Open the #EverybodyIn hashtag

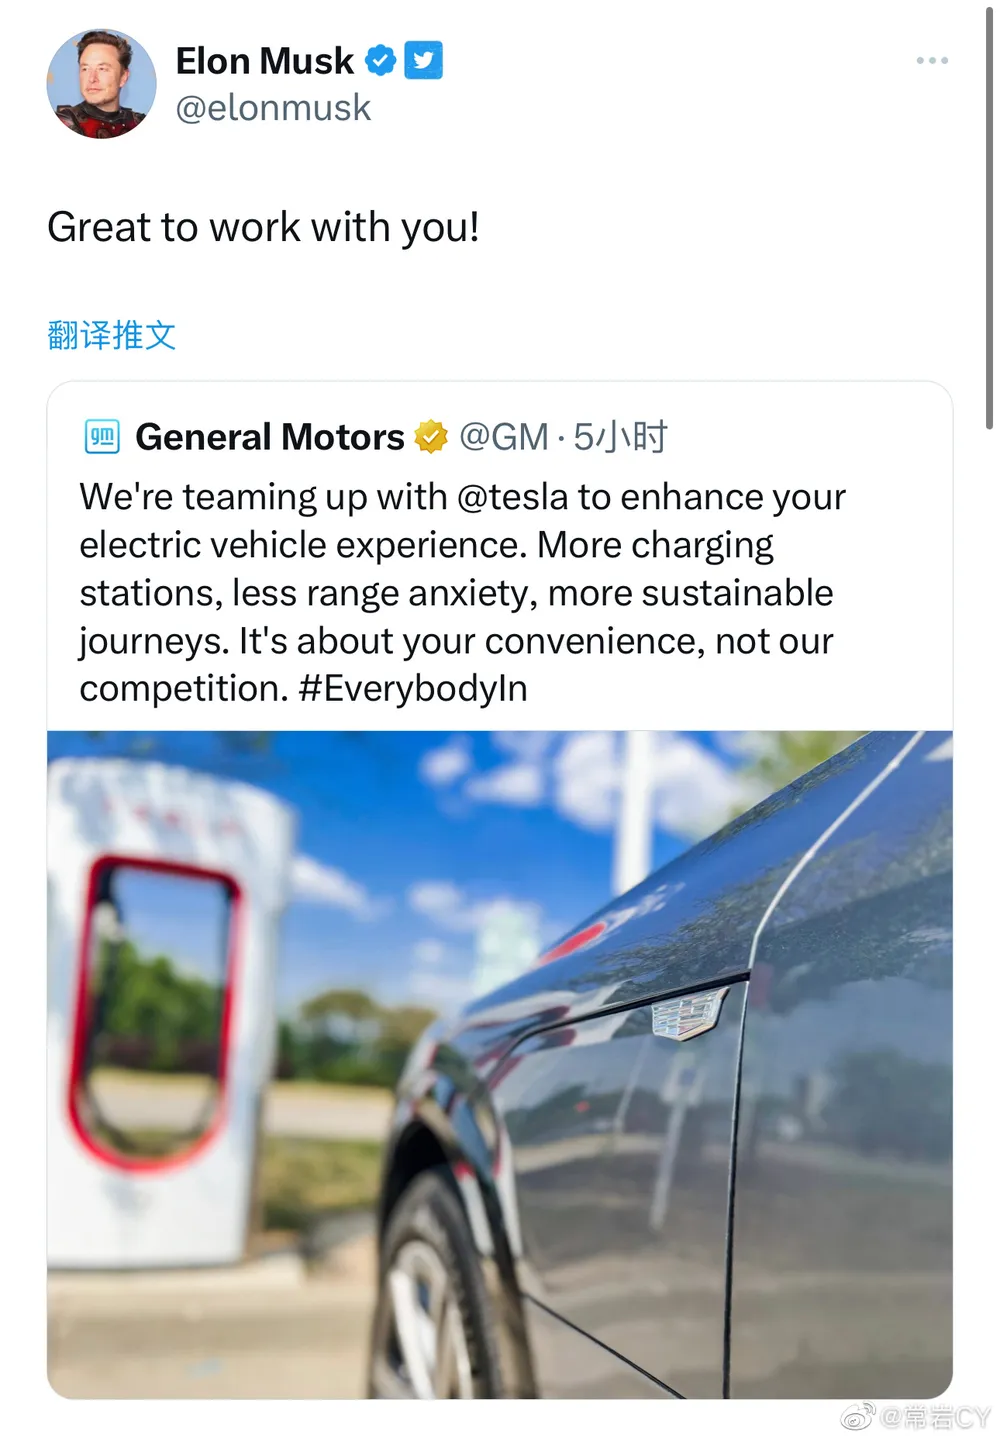click(x=413, y=689)
